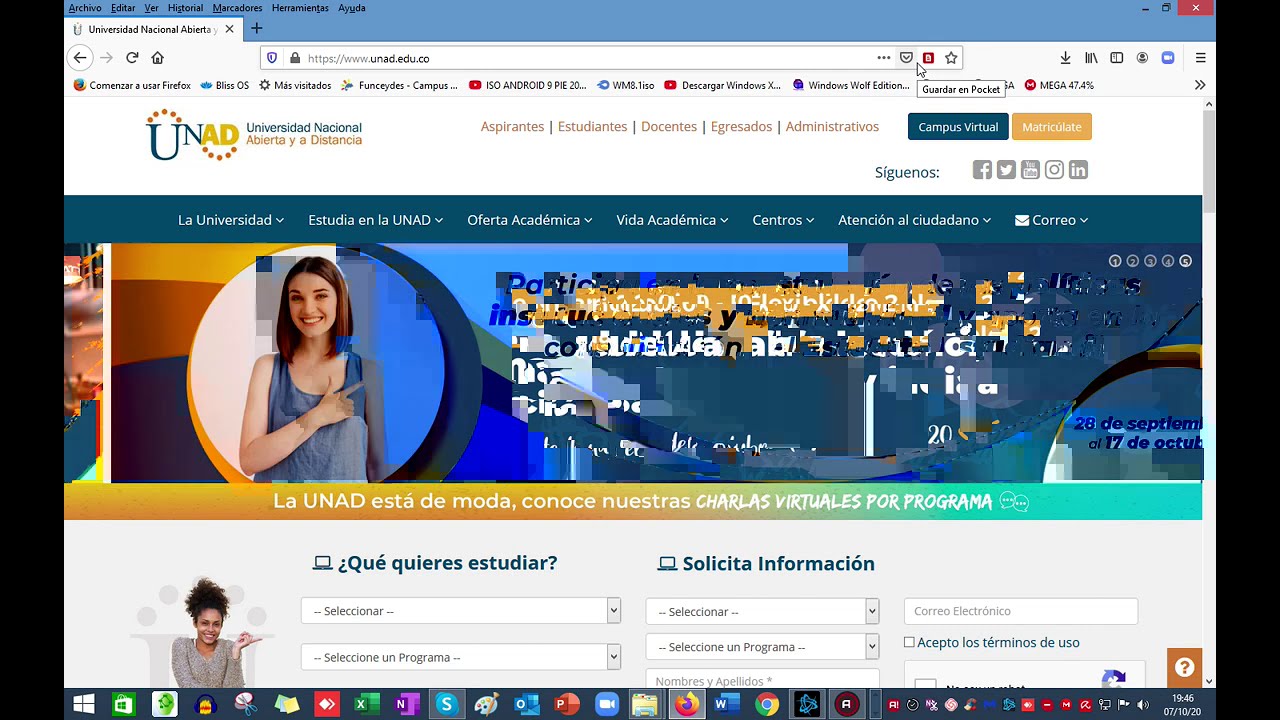Viewport: 1280px width, 720px height.
Task: Open Skype from the taskbar
Action: pos(446,705)
